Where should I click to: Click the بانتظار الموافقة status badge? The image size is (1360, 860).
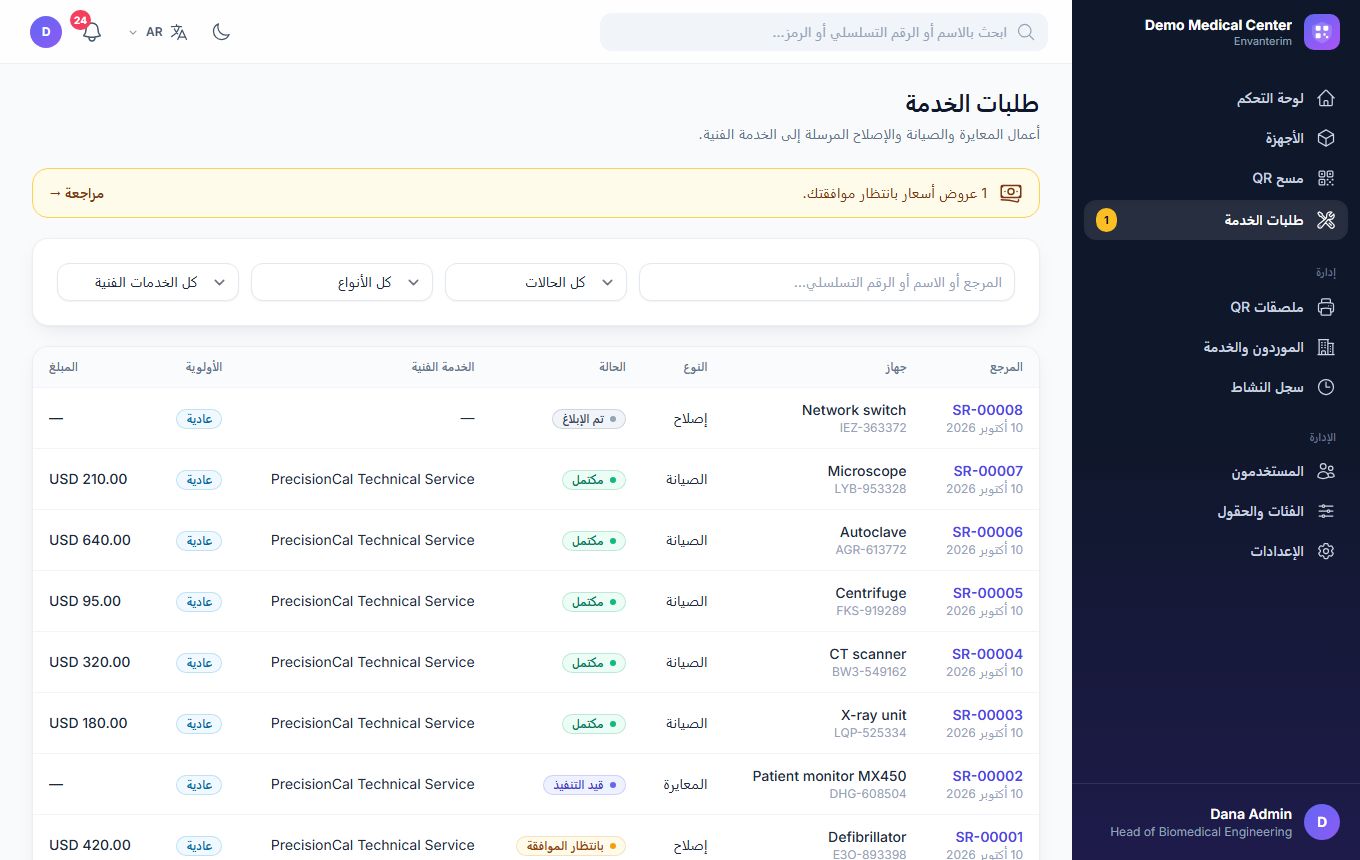pos(571,846)
